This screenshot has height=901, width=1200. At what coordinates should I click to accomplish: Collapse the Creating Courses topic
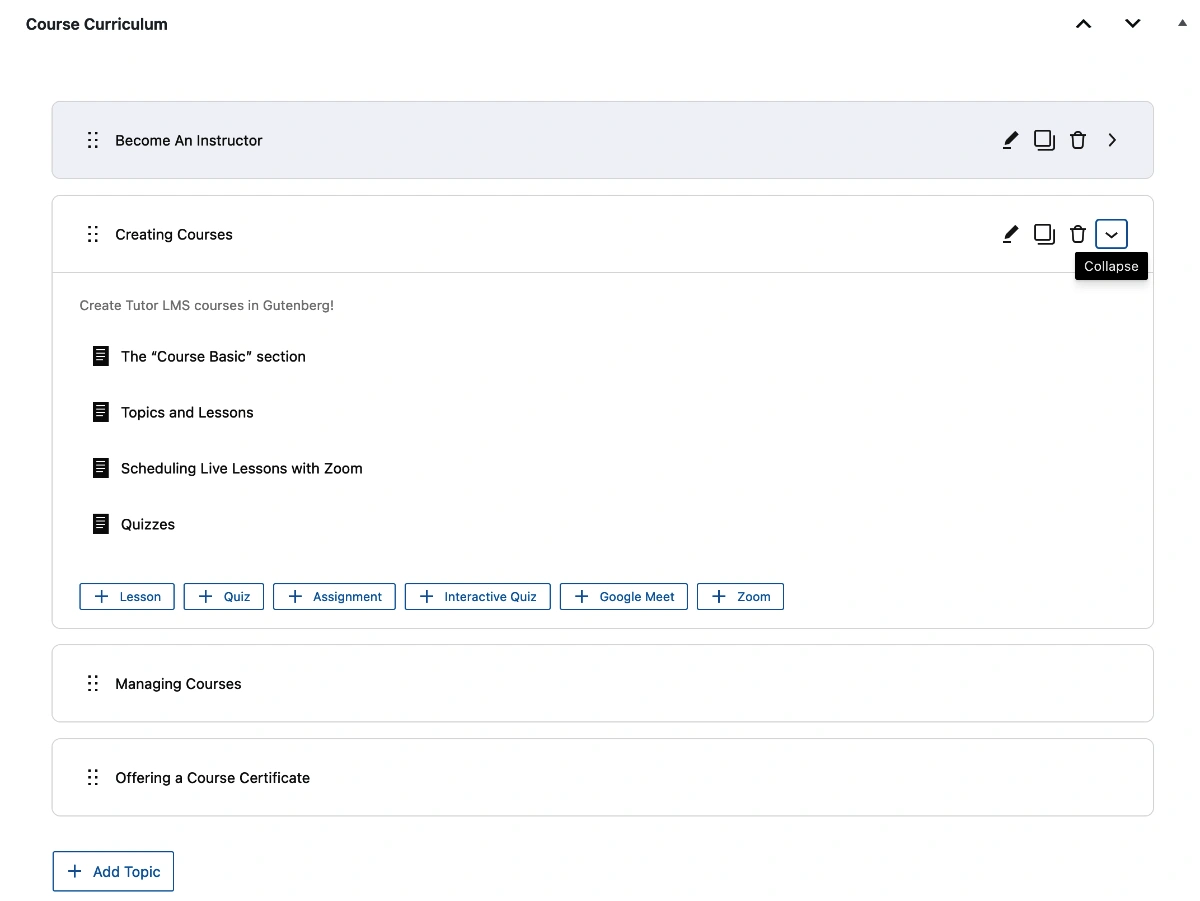[1112, 235]
